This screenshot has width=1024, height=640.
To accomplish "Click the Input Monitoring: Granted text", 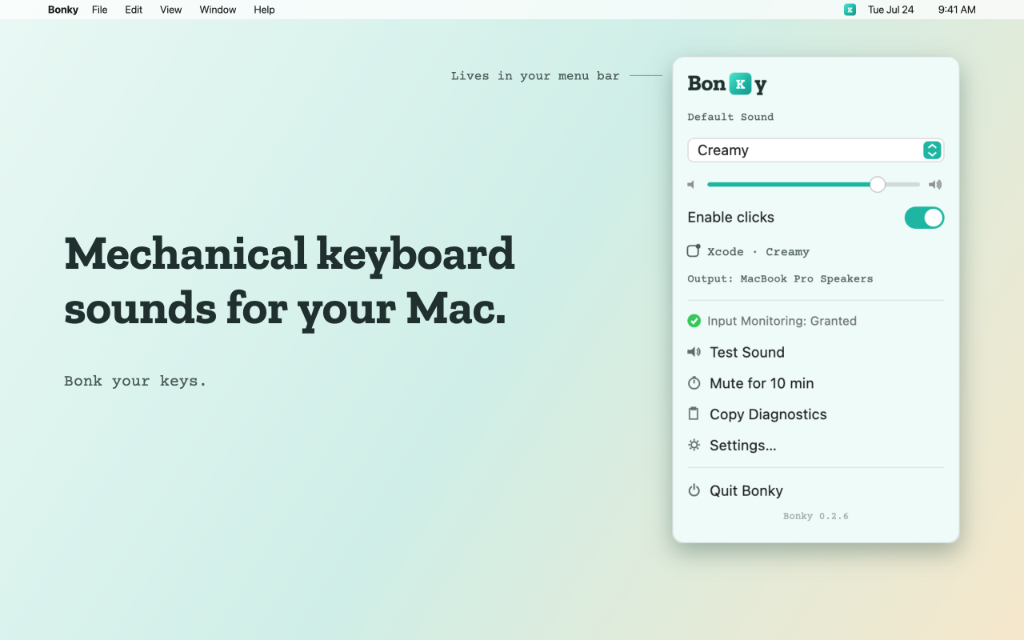I will 782,321.
